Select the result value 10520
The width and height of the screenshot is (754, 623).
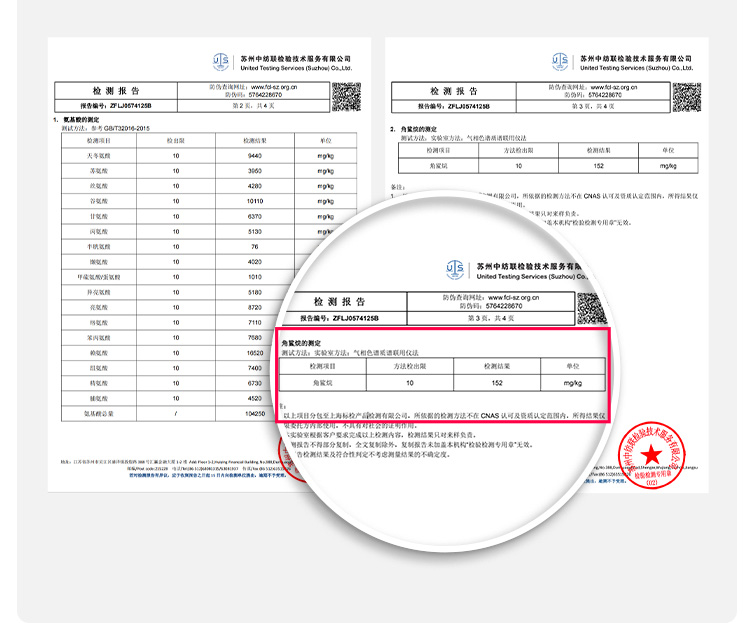255,353
